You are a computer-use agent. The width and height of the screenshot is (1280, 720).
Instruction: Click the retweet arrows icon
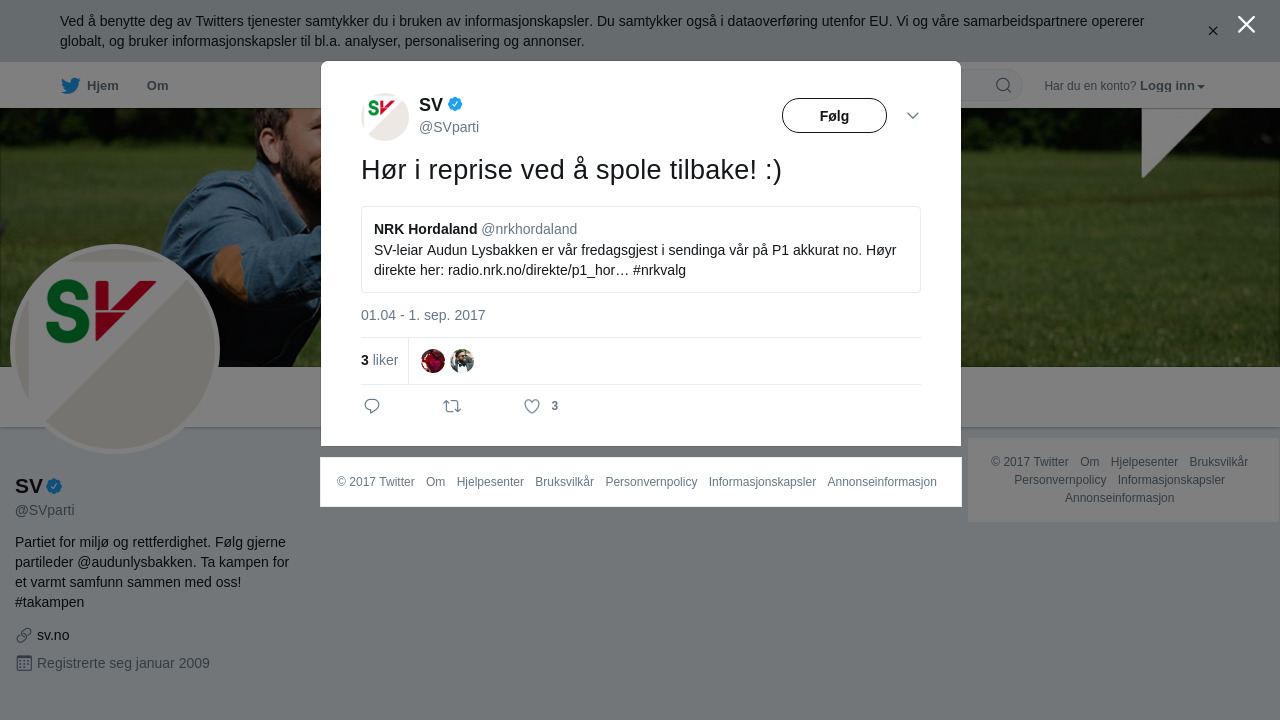click(x=452, y=406)
